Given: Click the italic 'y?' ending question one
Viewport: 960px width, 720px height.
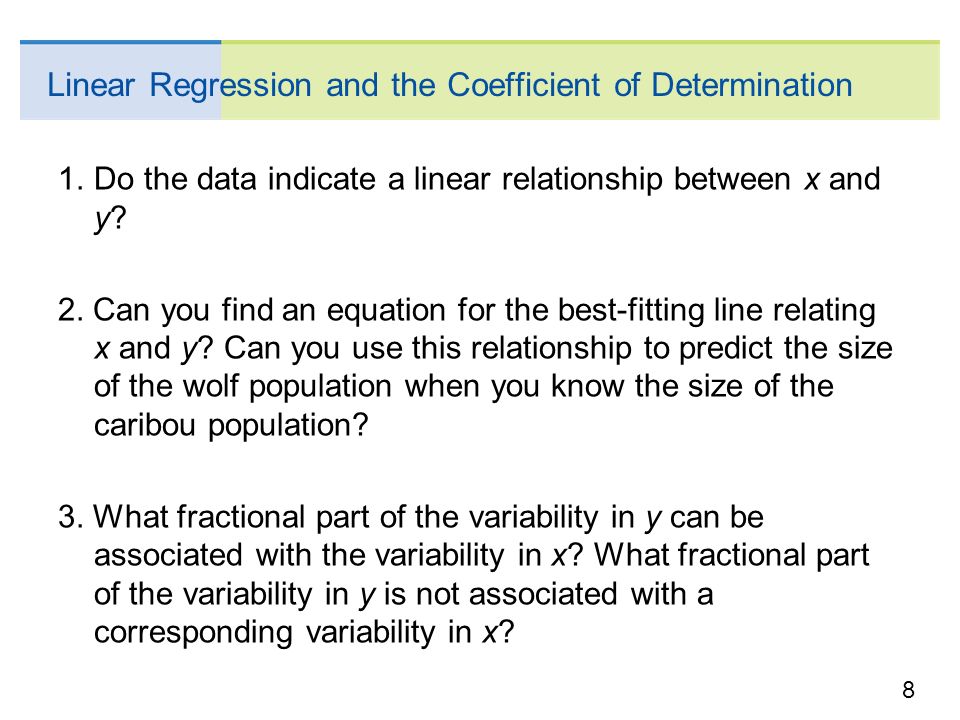Looking at the screenshot, I should coord(110,219).
